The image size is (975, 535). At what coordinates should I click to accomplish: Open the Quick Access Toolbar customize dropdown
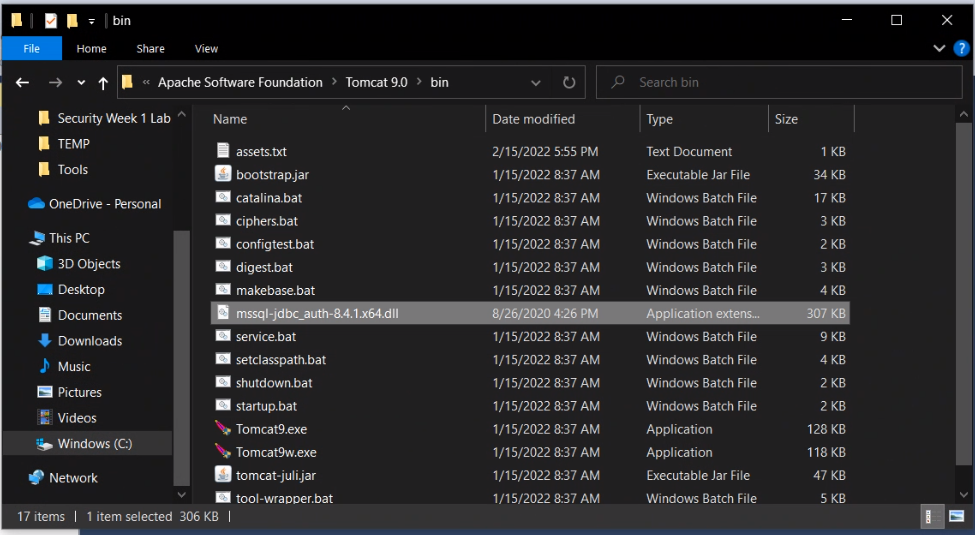pyautogui.click(x=92, y=20)
